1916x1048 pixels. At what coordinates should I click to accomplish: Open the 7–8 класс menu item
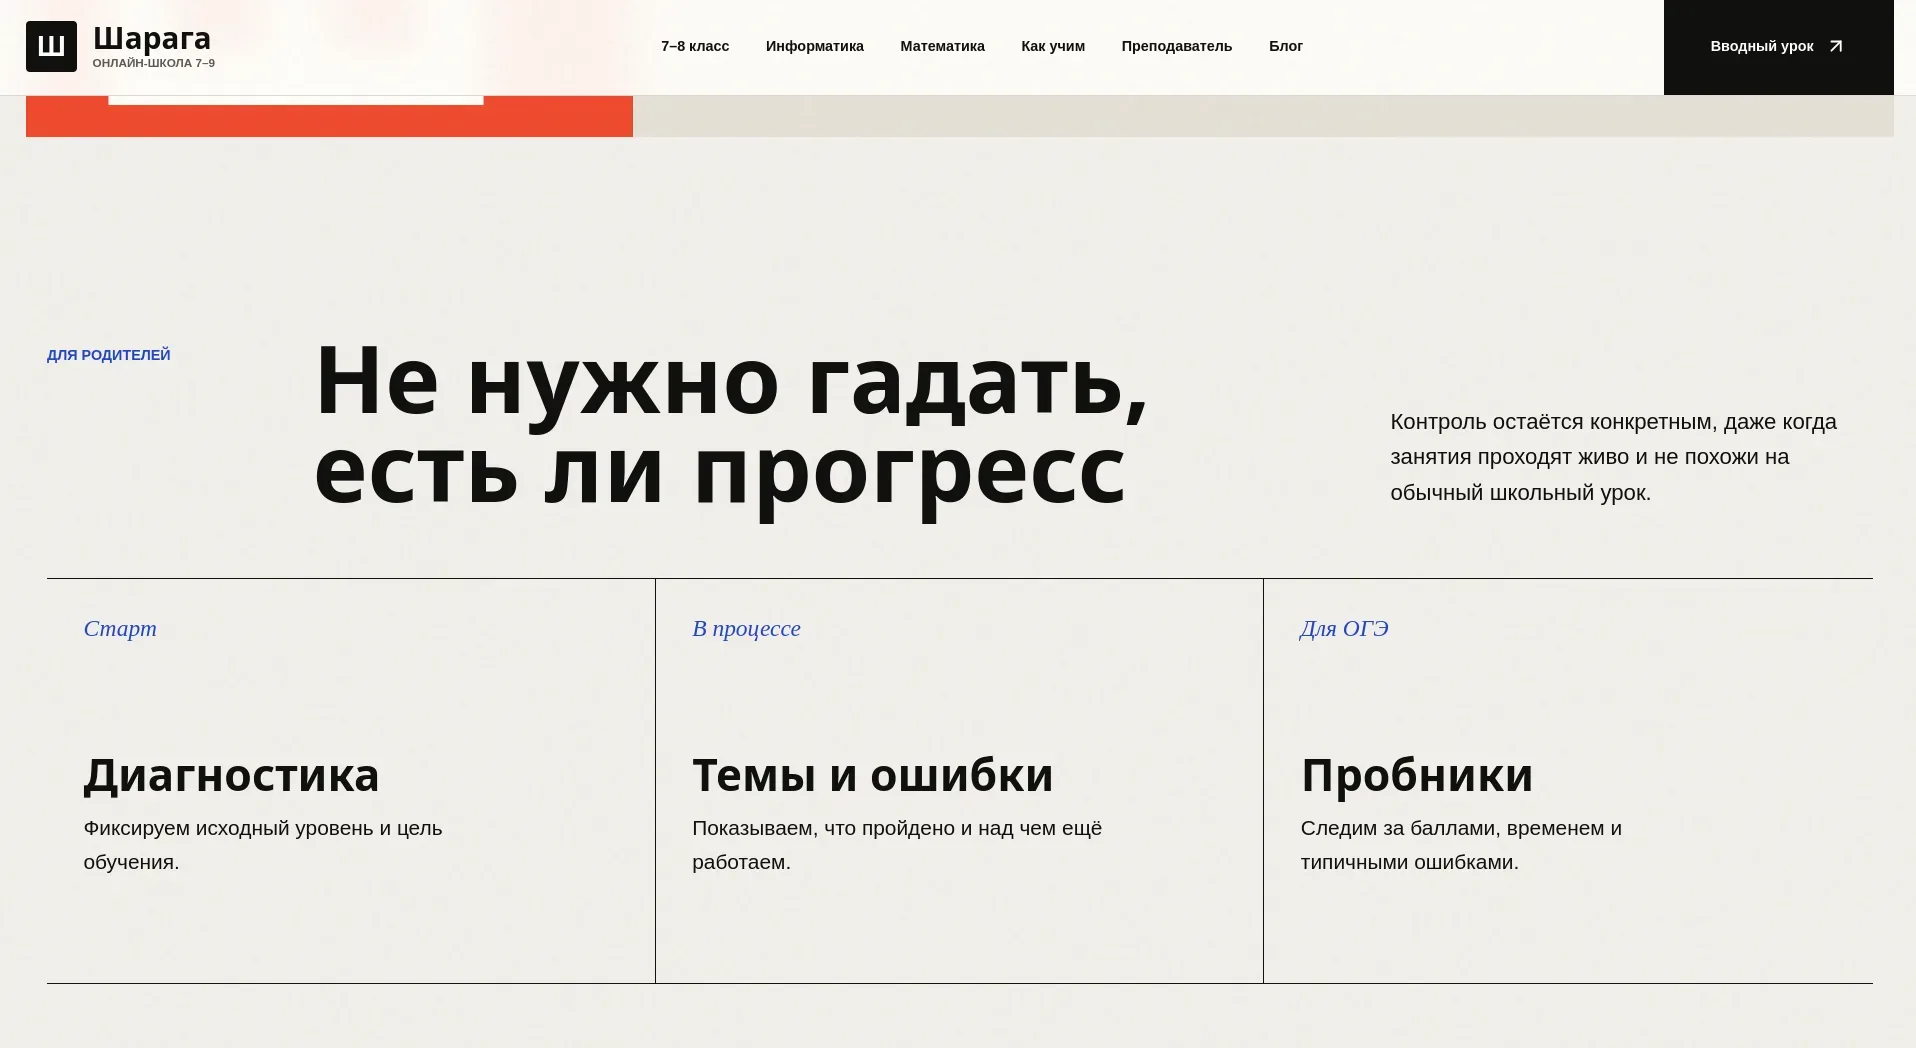(x=695, y=46)
